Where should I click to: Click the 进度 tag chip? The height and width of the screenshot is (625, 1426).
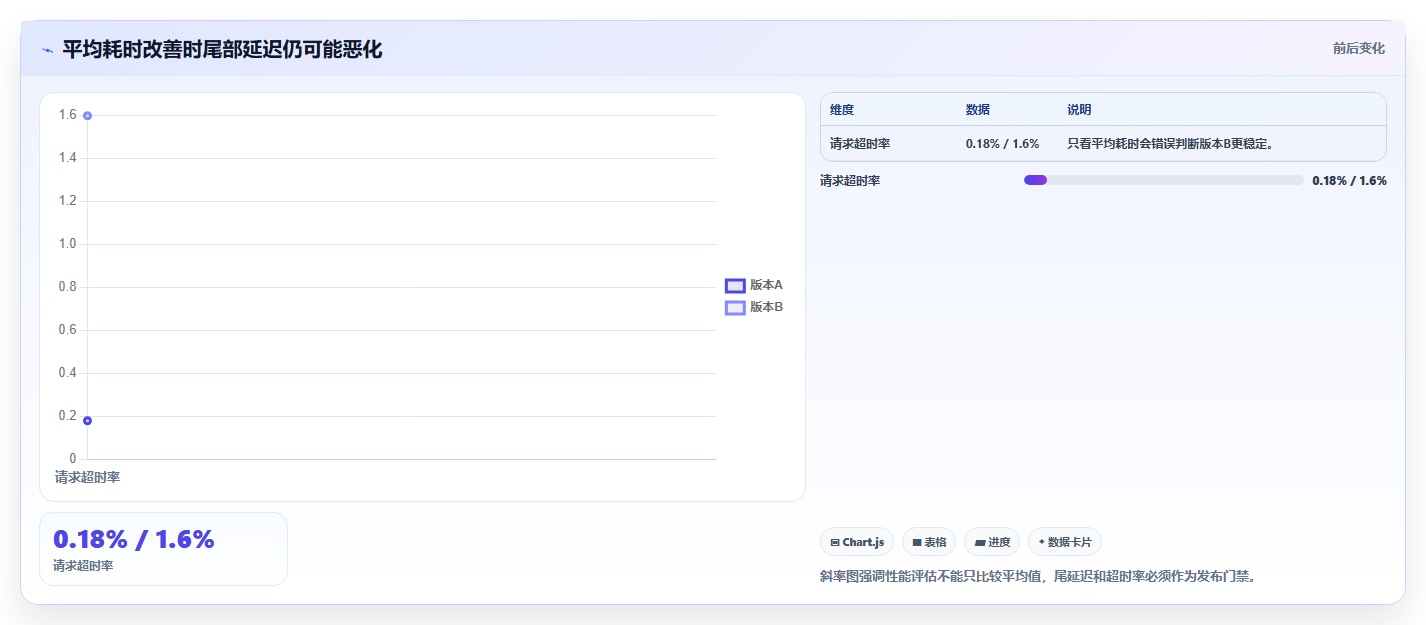click(993, 542)
